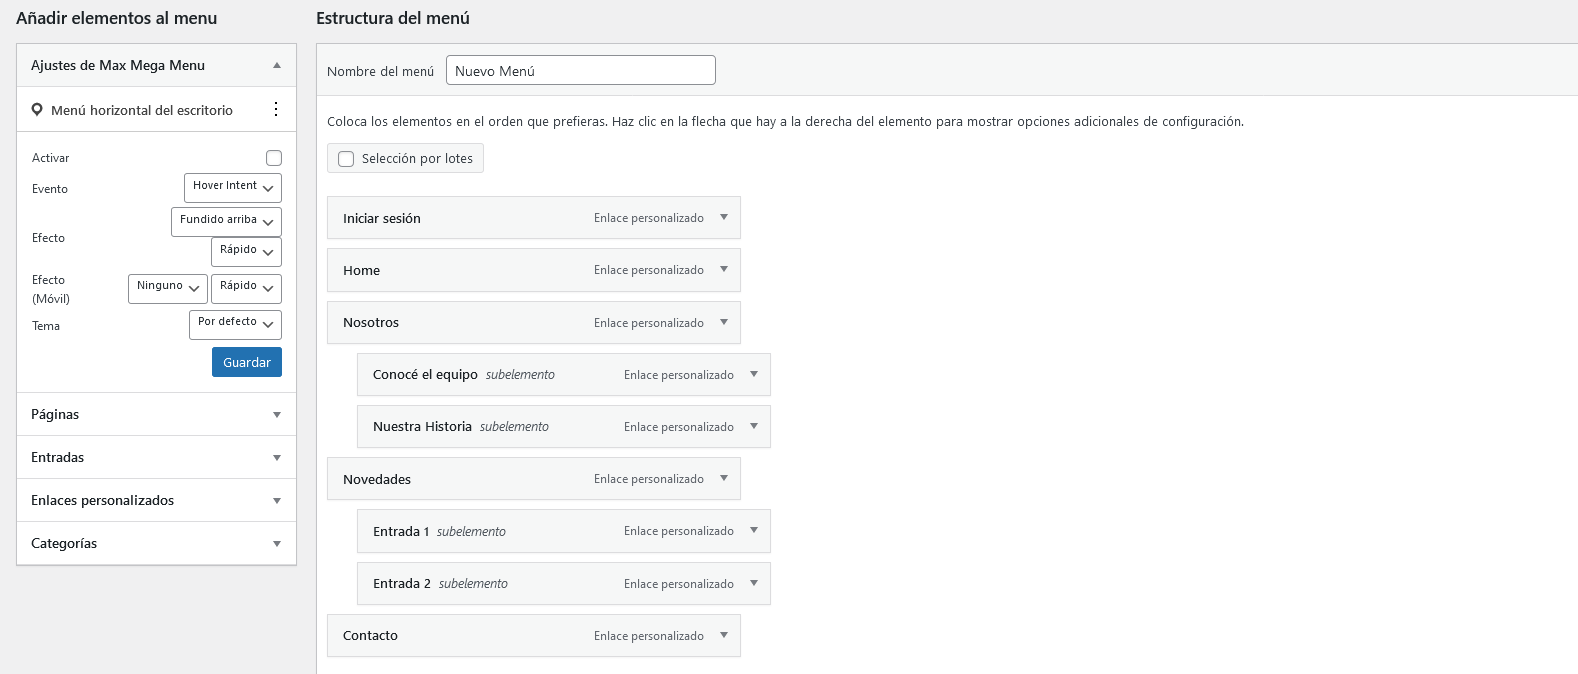The height and width of the screenshot is (674, 1578).
Task: Click the Guardar button
Action: pos(247,362)
